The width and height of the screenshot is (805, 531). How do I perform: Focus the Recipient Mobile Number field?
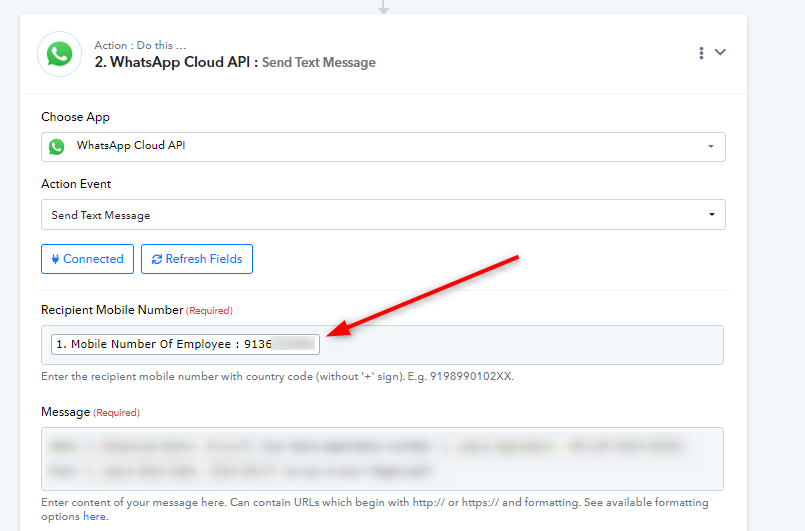pyautogui.click(x=382, y=345)
